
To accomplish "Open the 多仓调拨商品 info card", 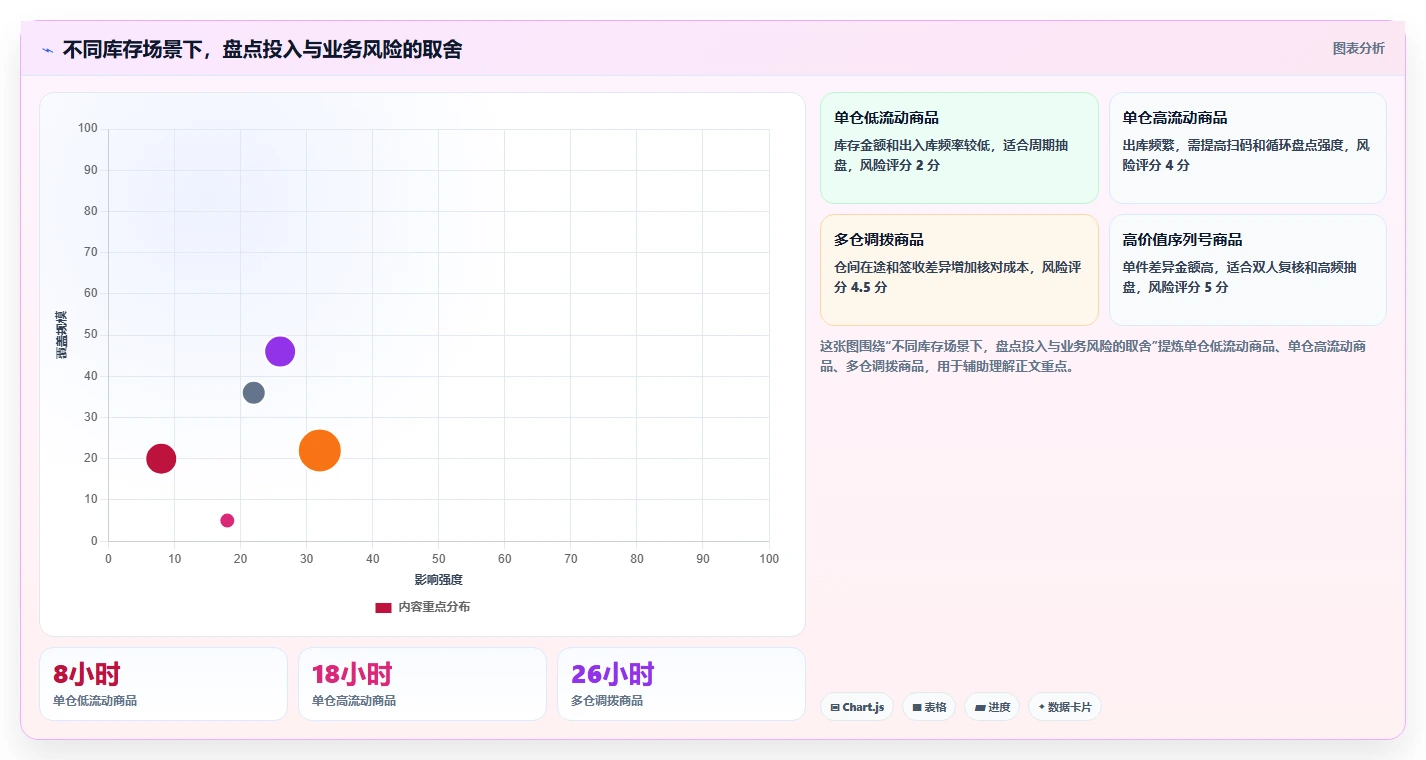I will (x=960, y=270).
